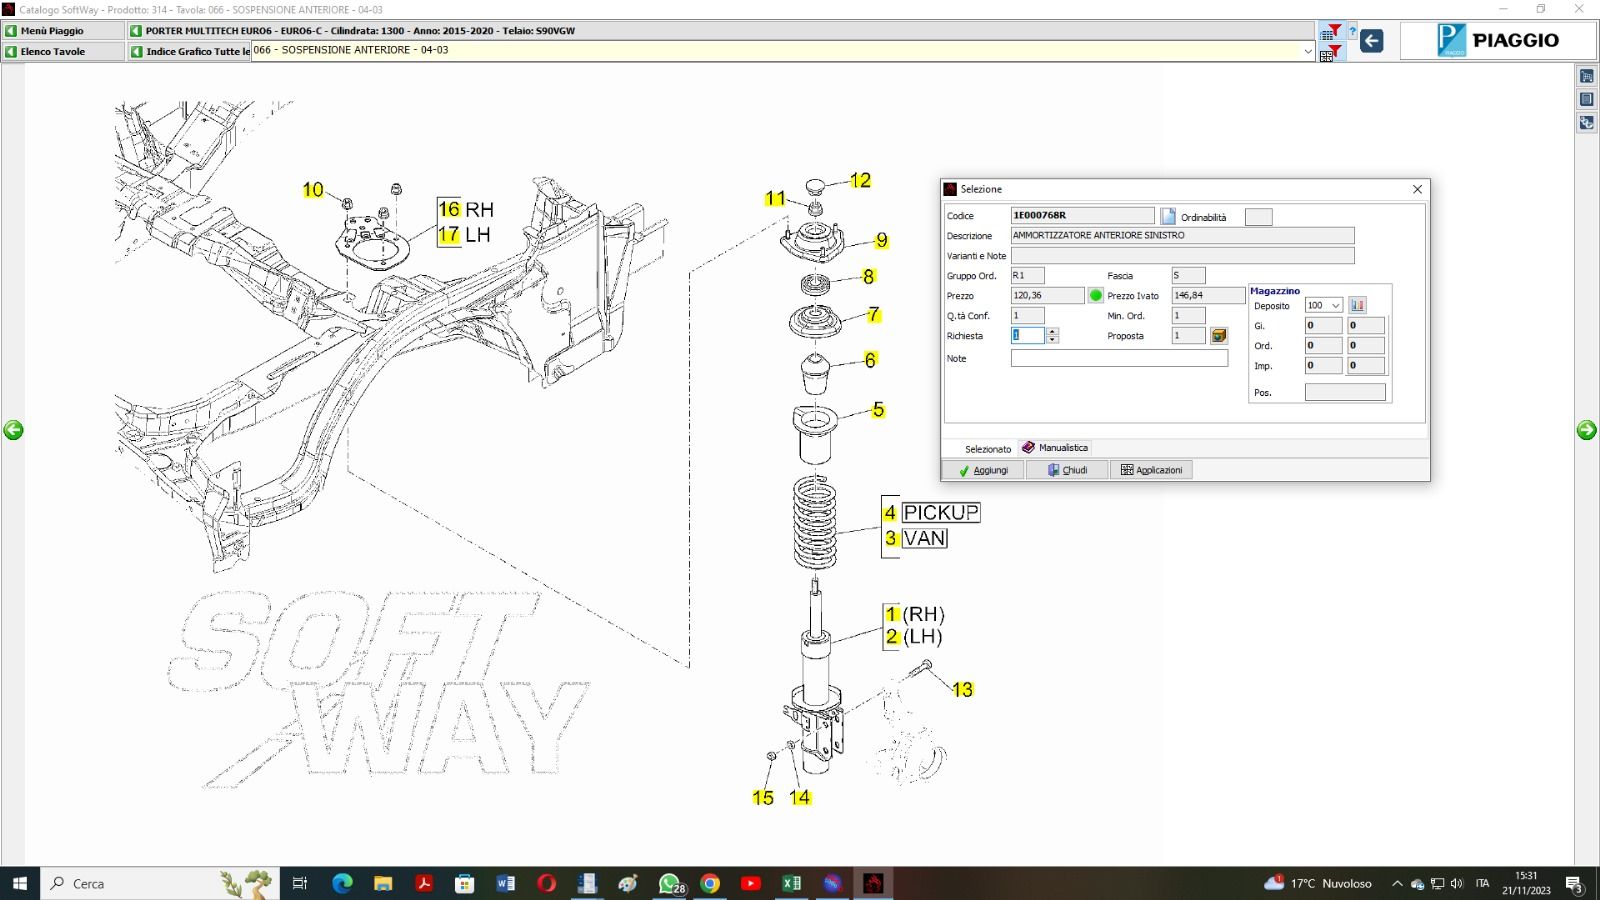Go to next table with green right arrow

coord(1586,430)
